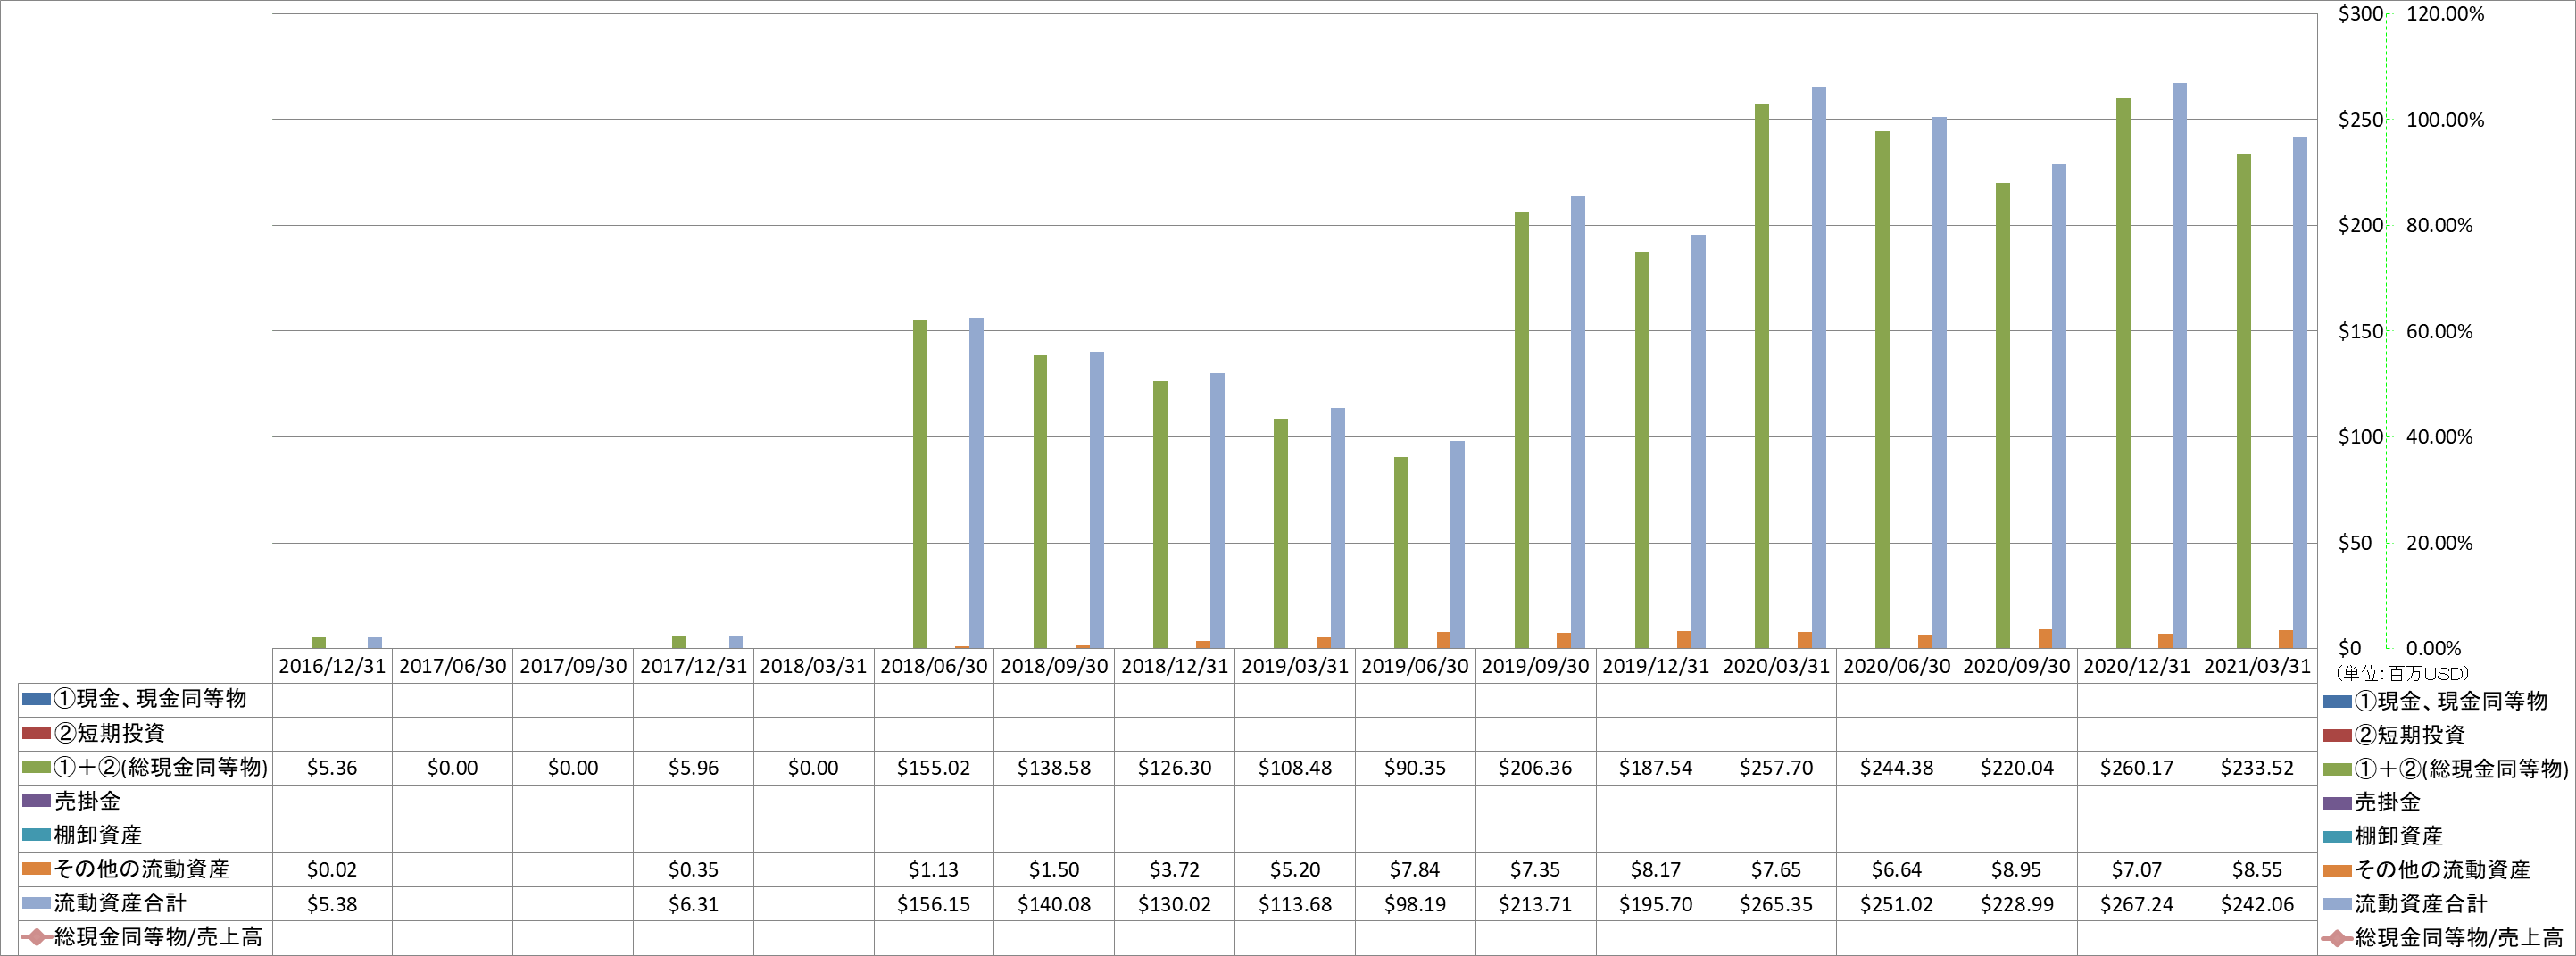
Task: Select the 2019/09/30 date column header
Action: pos(1535,666)
